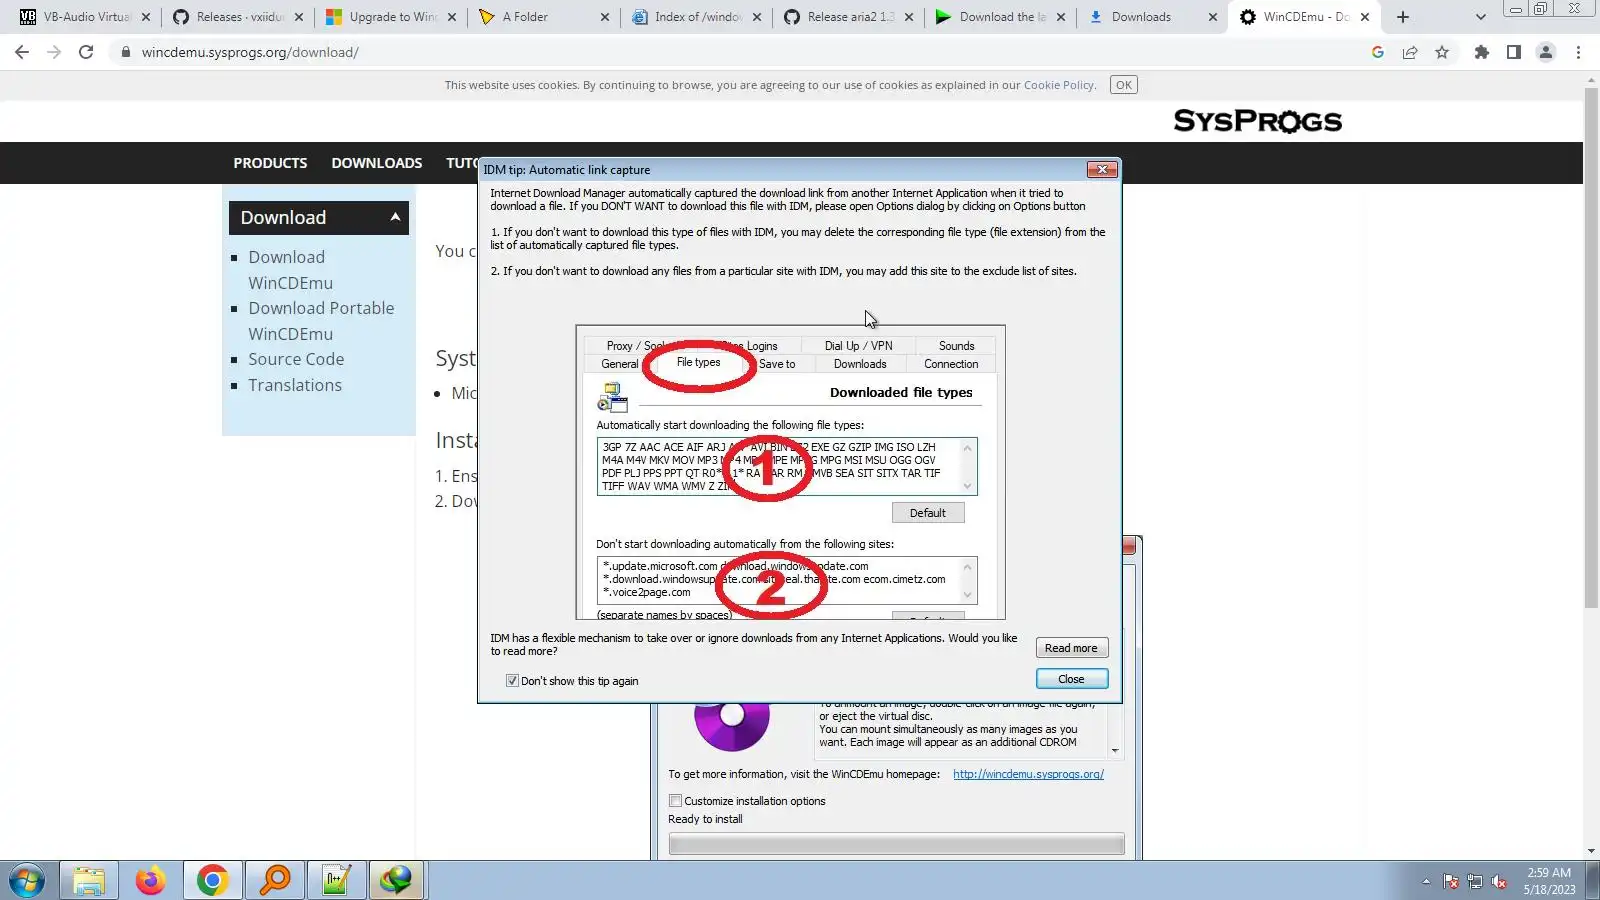Open the network tray icon
Image resolution: width=1600 pixels, height=900 pixels.
(1475, 881)
